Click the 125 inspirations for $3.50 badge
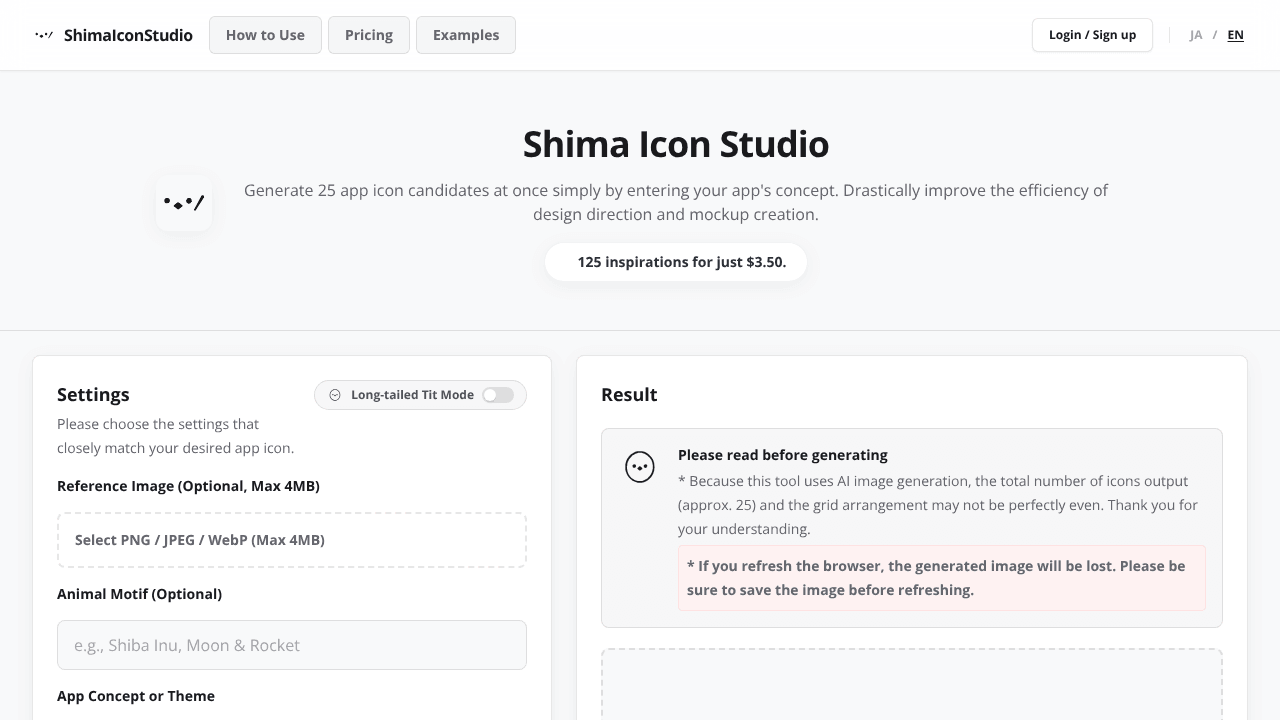The width and height of the screenshot is (1280, 720). [x=676, y=262]
